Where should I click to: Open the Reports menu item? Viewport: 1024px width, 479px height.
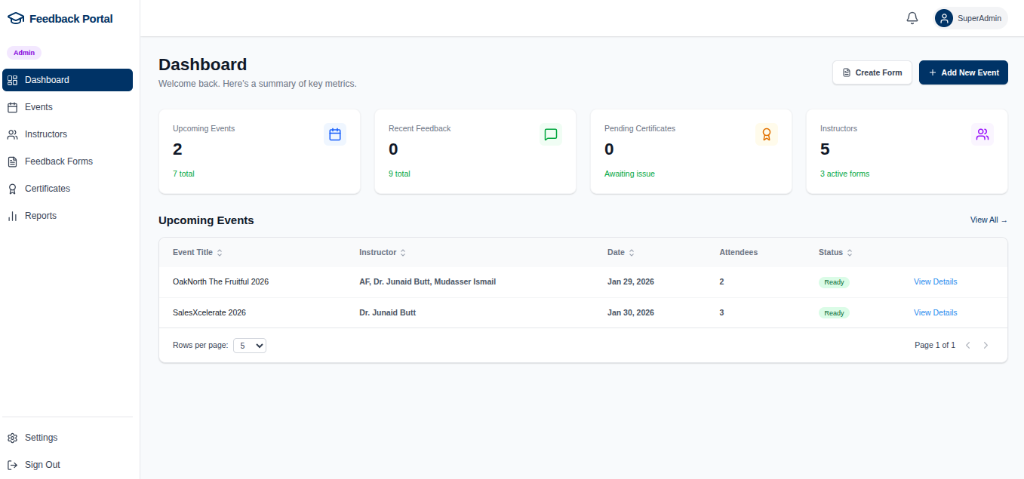point(67,216)
